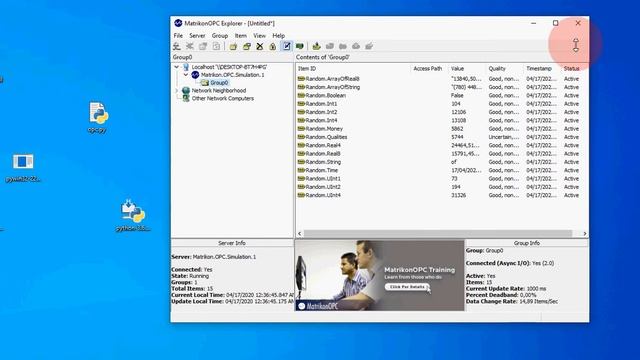
Task: Select the Random.String item row
Action: click(442, 162)
